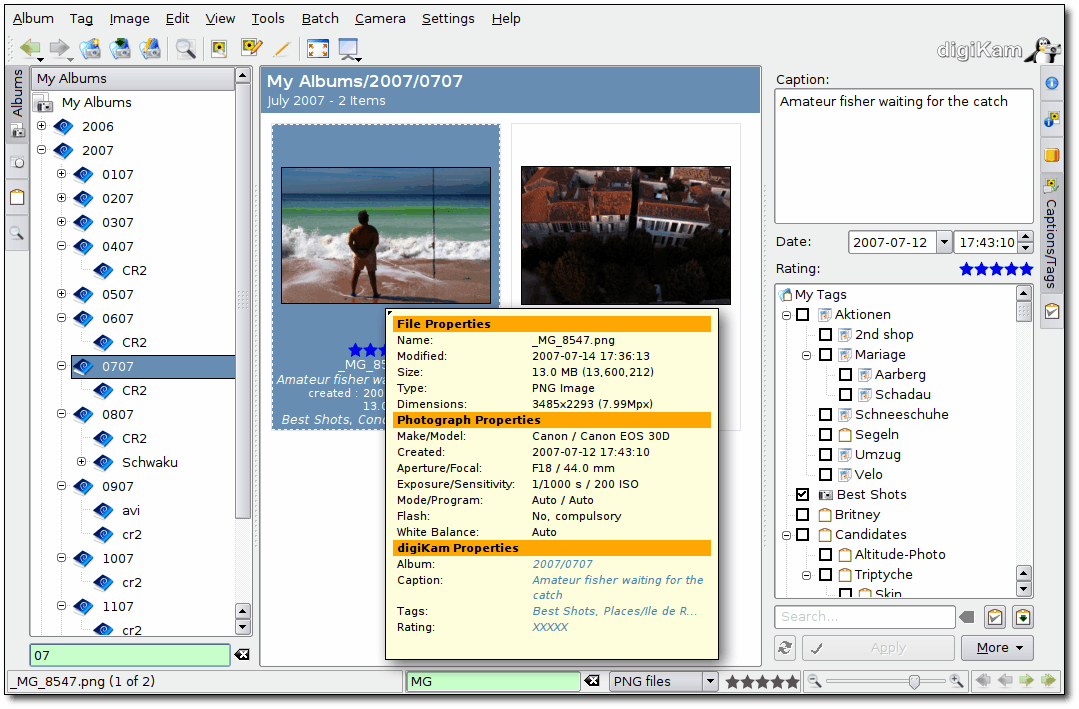Viewport: 1079px width, 709px height.
Task: Check the Schneeschuhe tag checkbox
Action: [x=826, y=414]
